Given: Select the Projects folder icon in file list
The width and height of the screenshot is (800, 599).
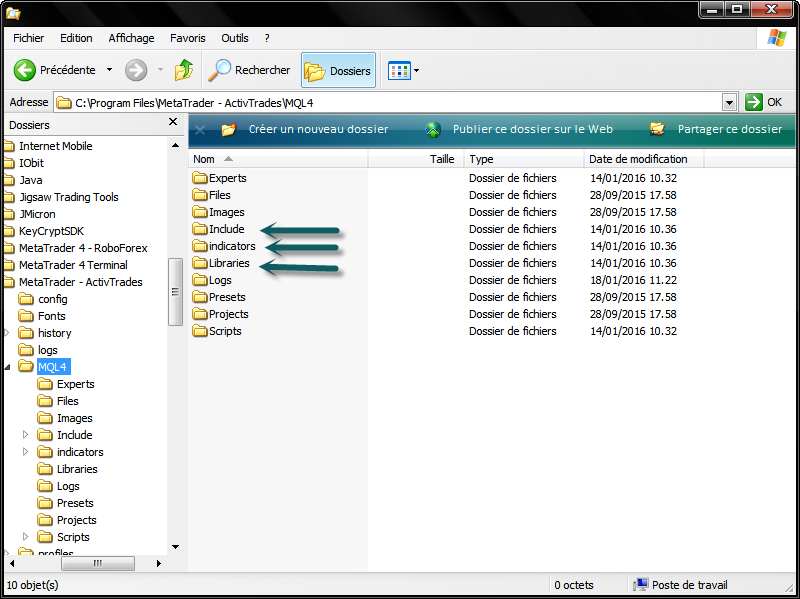Looking at the screenshot, I should (x=200, y=314).
